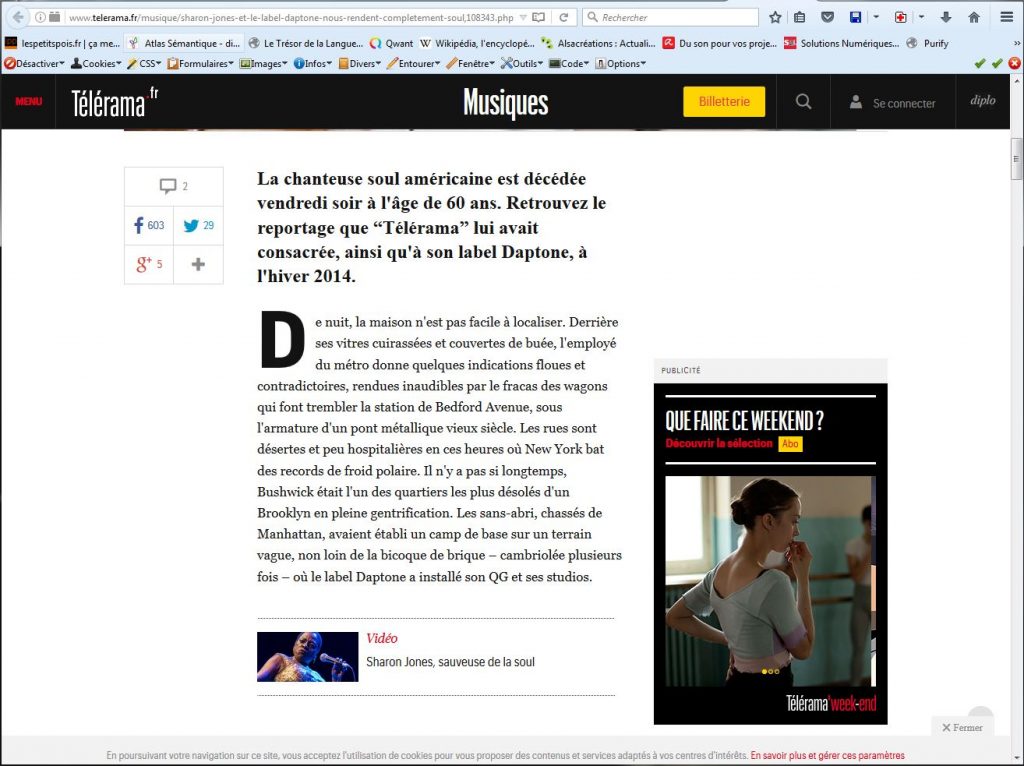Viewport: 1024px width, 766px height.
Task: Expand the Formulaires toolbar dropdown
Action: coord(202,63)
